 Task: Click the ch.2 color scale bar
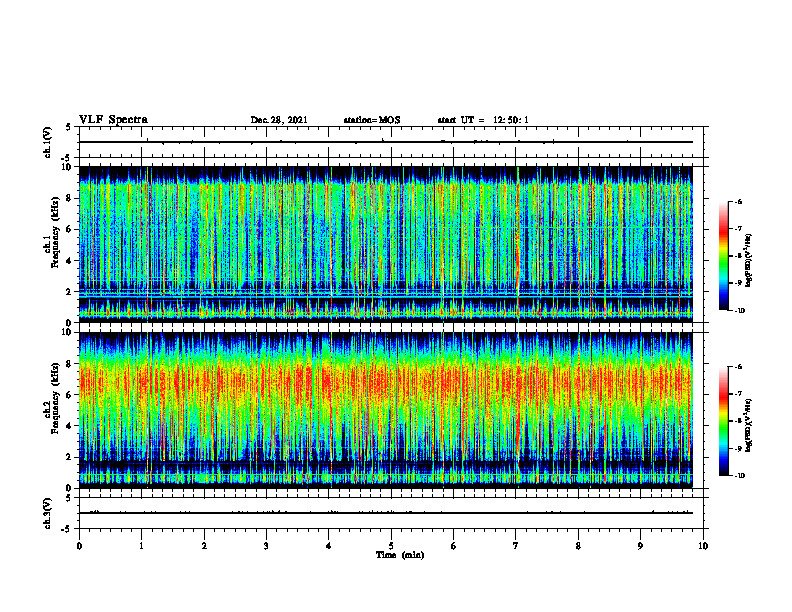pyautogui.click(x=724, y=421)
